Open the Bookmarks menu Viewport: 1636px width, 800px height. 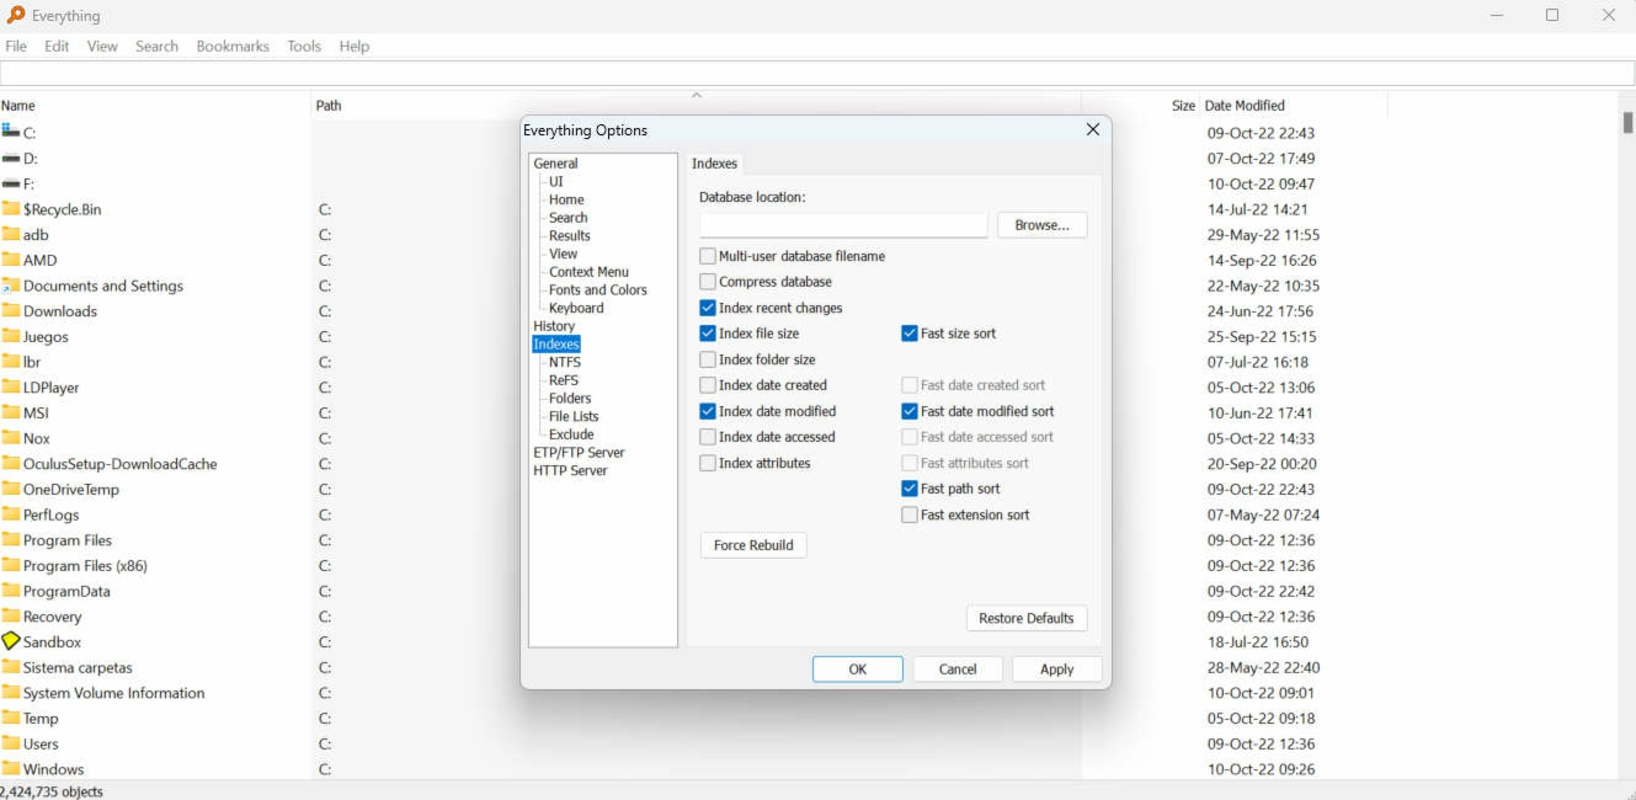click(x=233, y=46)
